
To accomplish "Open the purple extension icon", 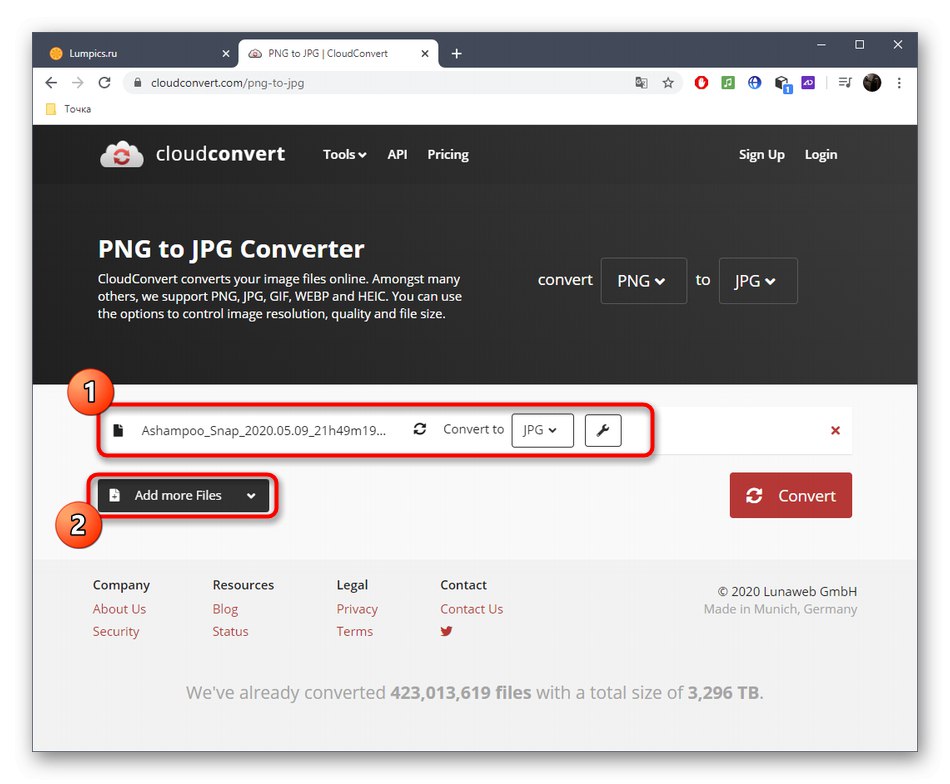I will point(808,82).
